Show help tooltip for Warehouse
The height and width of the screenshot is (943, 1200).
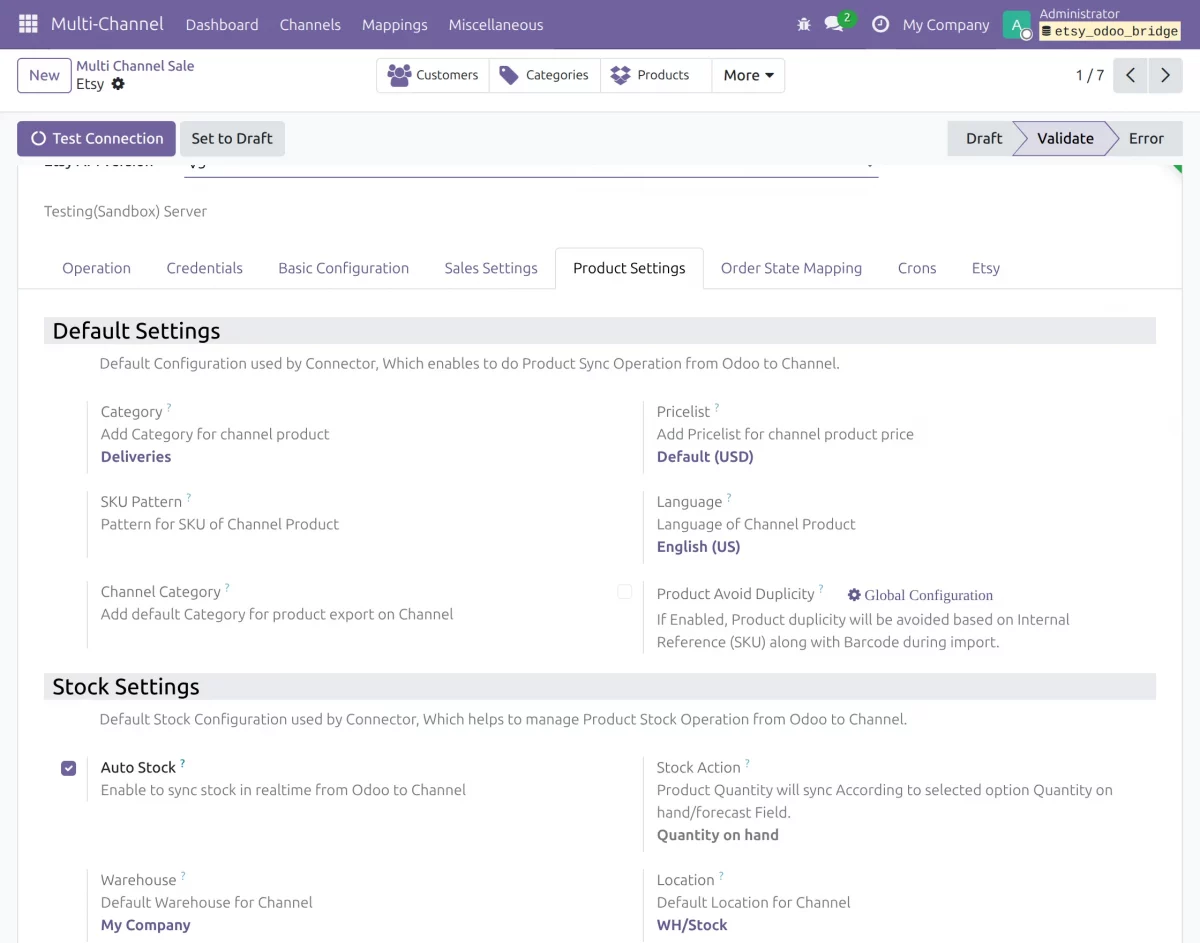(183, 876)
